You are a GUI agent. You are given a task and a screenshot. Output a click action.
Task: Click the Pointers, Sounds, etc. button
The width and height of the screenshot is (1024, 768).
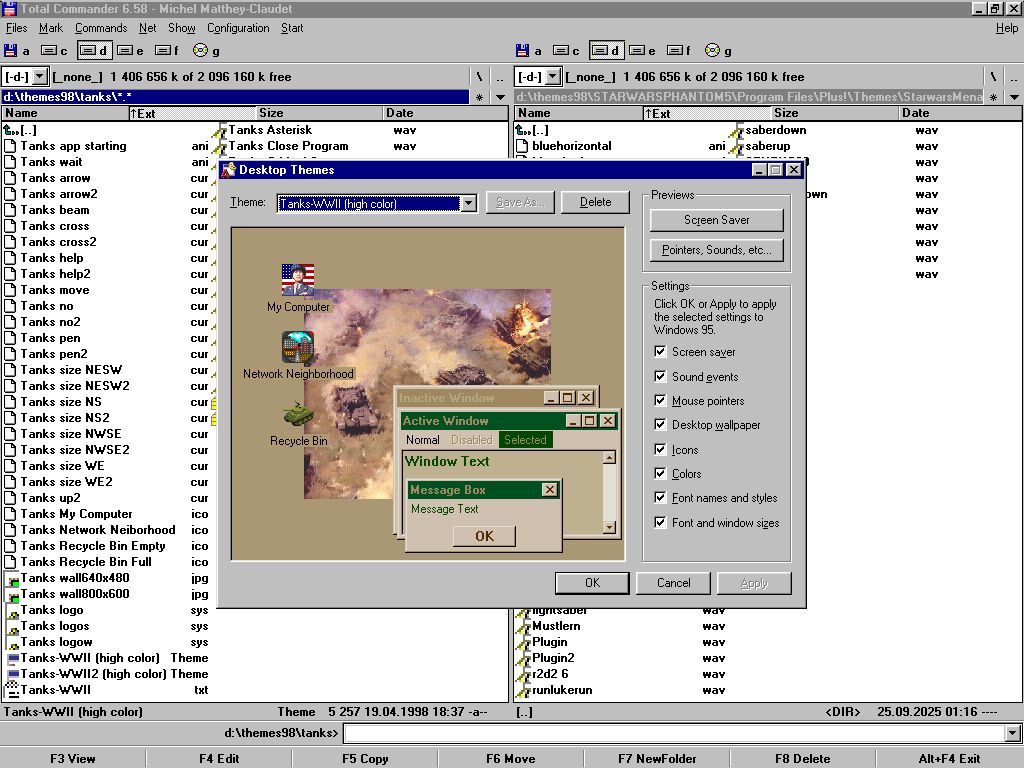point(716,250)
